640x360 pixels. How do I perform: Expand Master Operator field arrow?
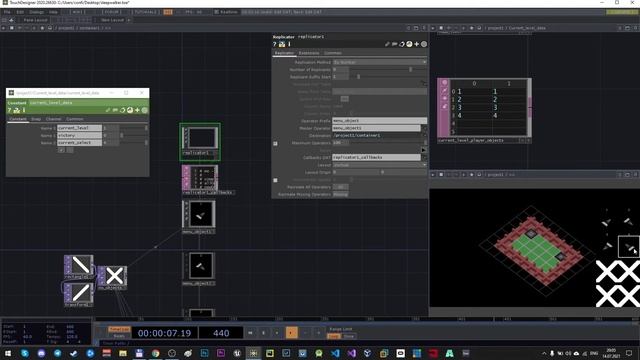424,128
